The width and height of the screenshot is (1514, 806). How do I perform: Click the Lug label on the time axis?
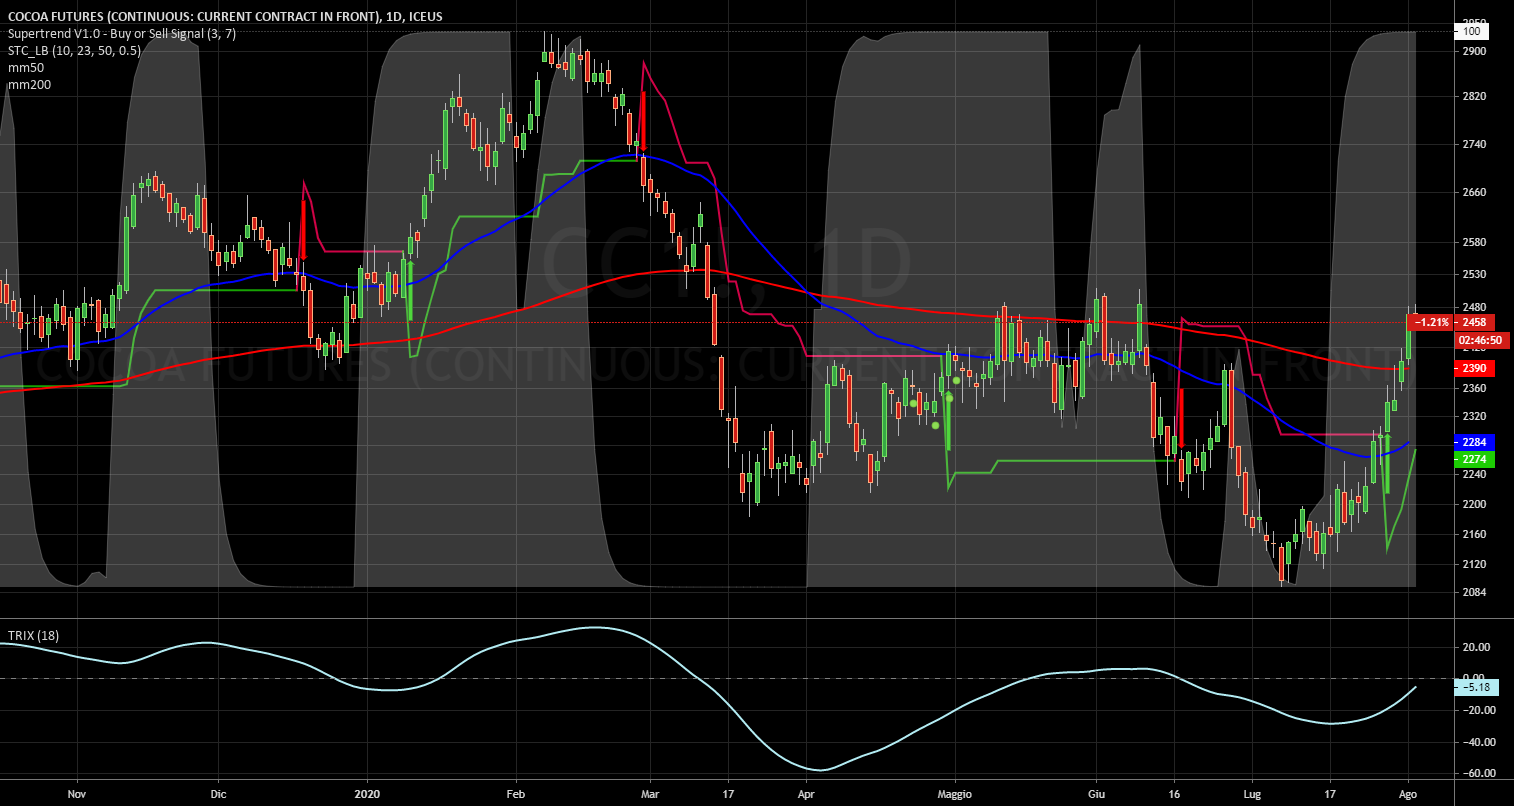pyautogui.click(x=1251, y=792)
